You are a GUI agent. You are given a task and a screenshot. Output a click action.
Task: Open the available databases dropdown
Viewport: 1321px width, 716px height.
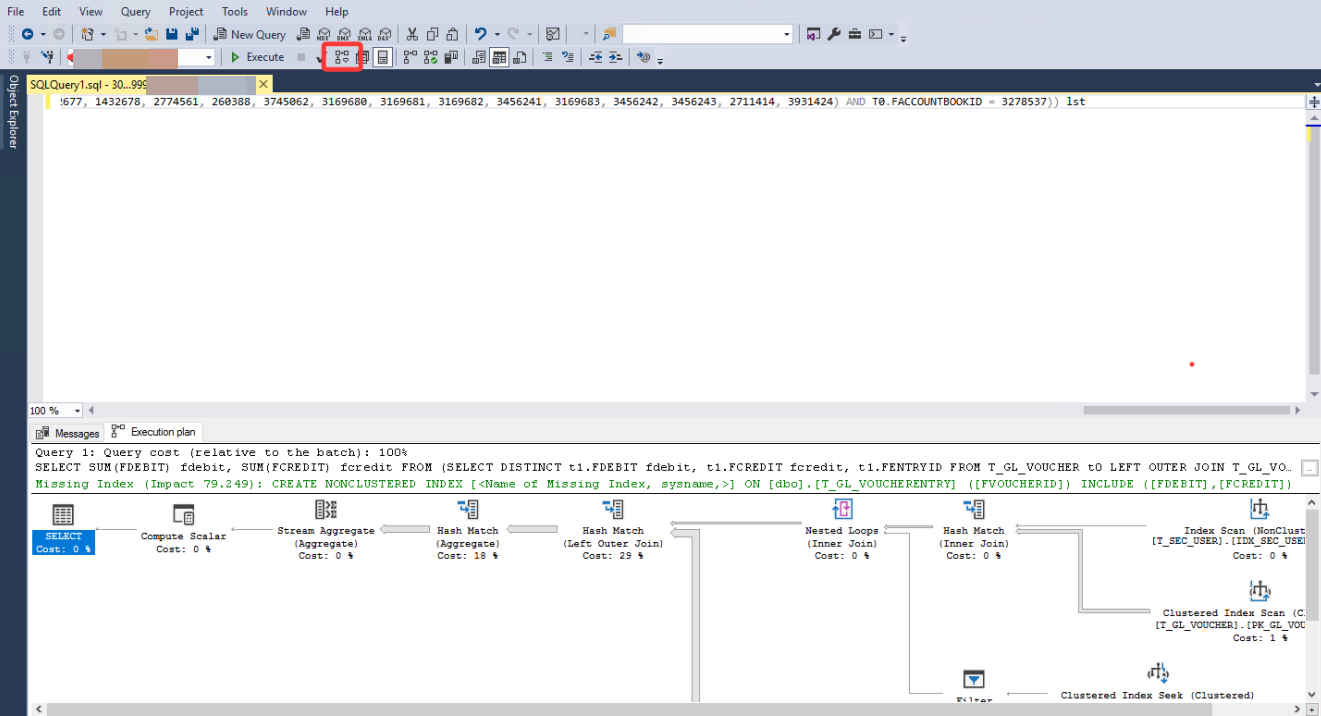(209, 58)
